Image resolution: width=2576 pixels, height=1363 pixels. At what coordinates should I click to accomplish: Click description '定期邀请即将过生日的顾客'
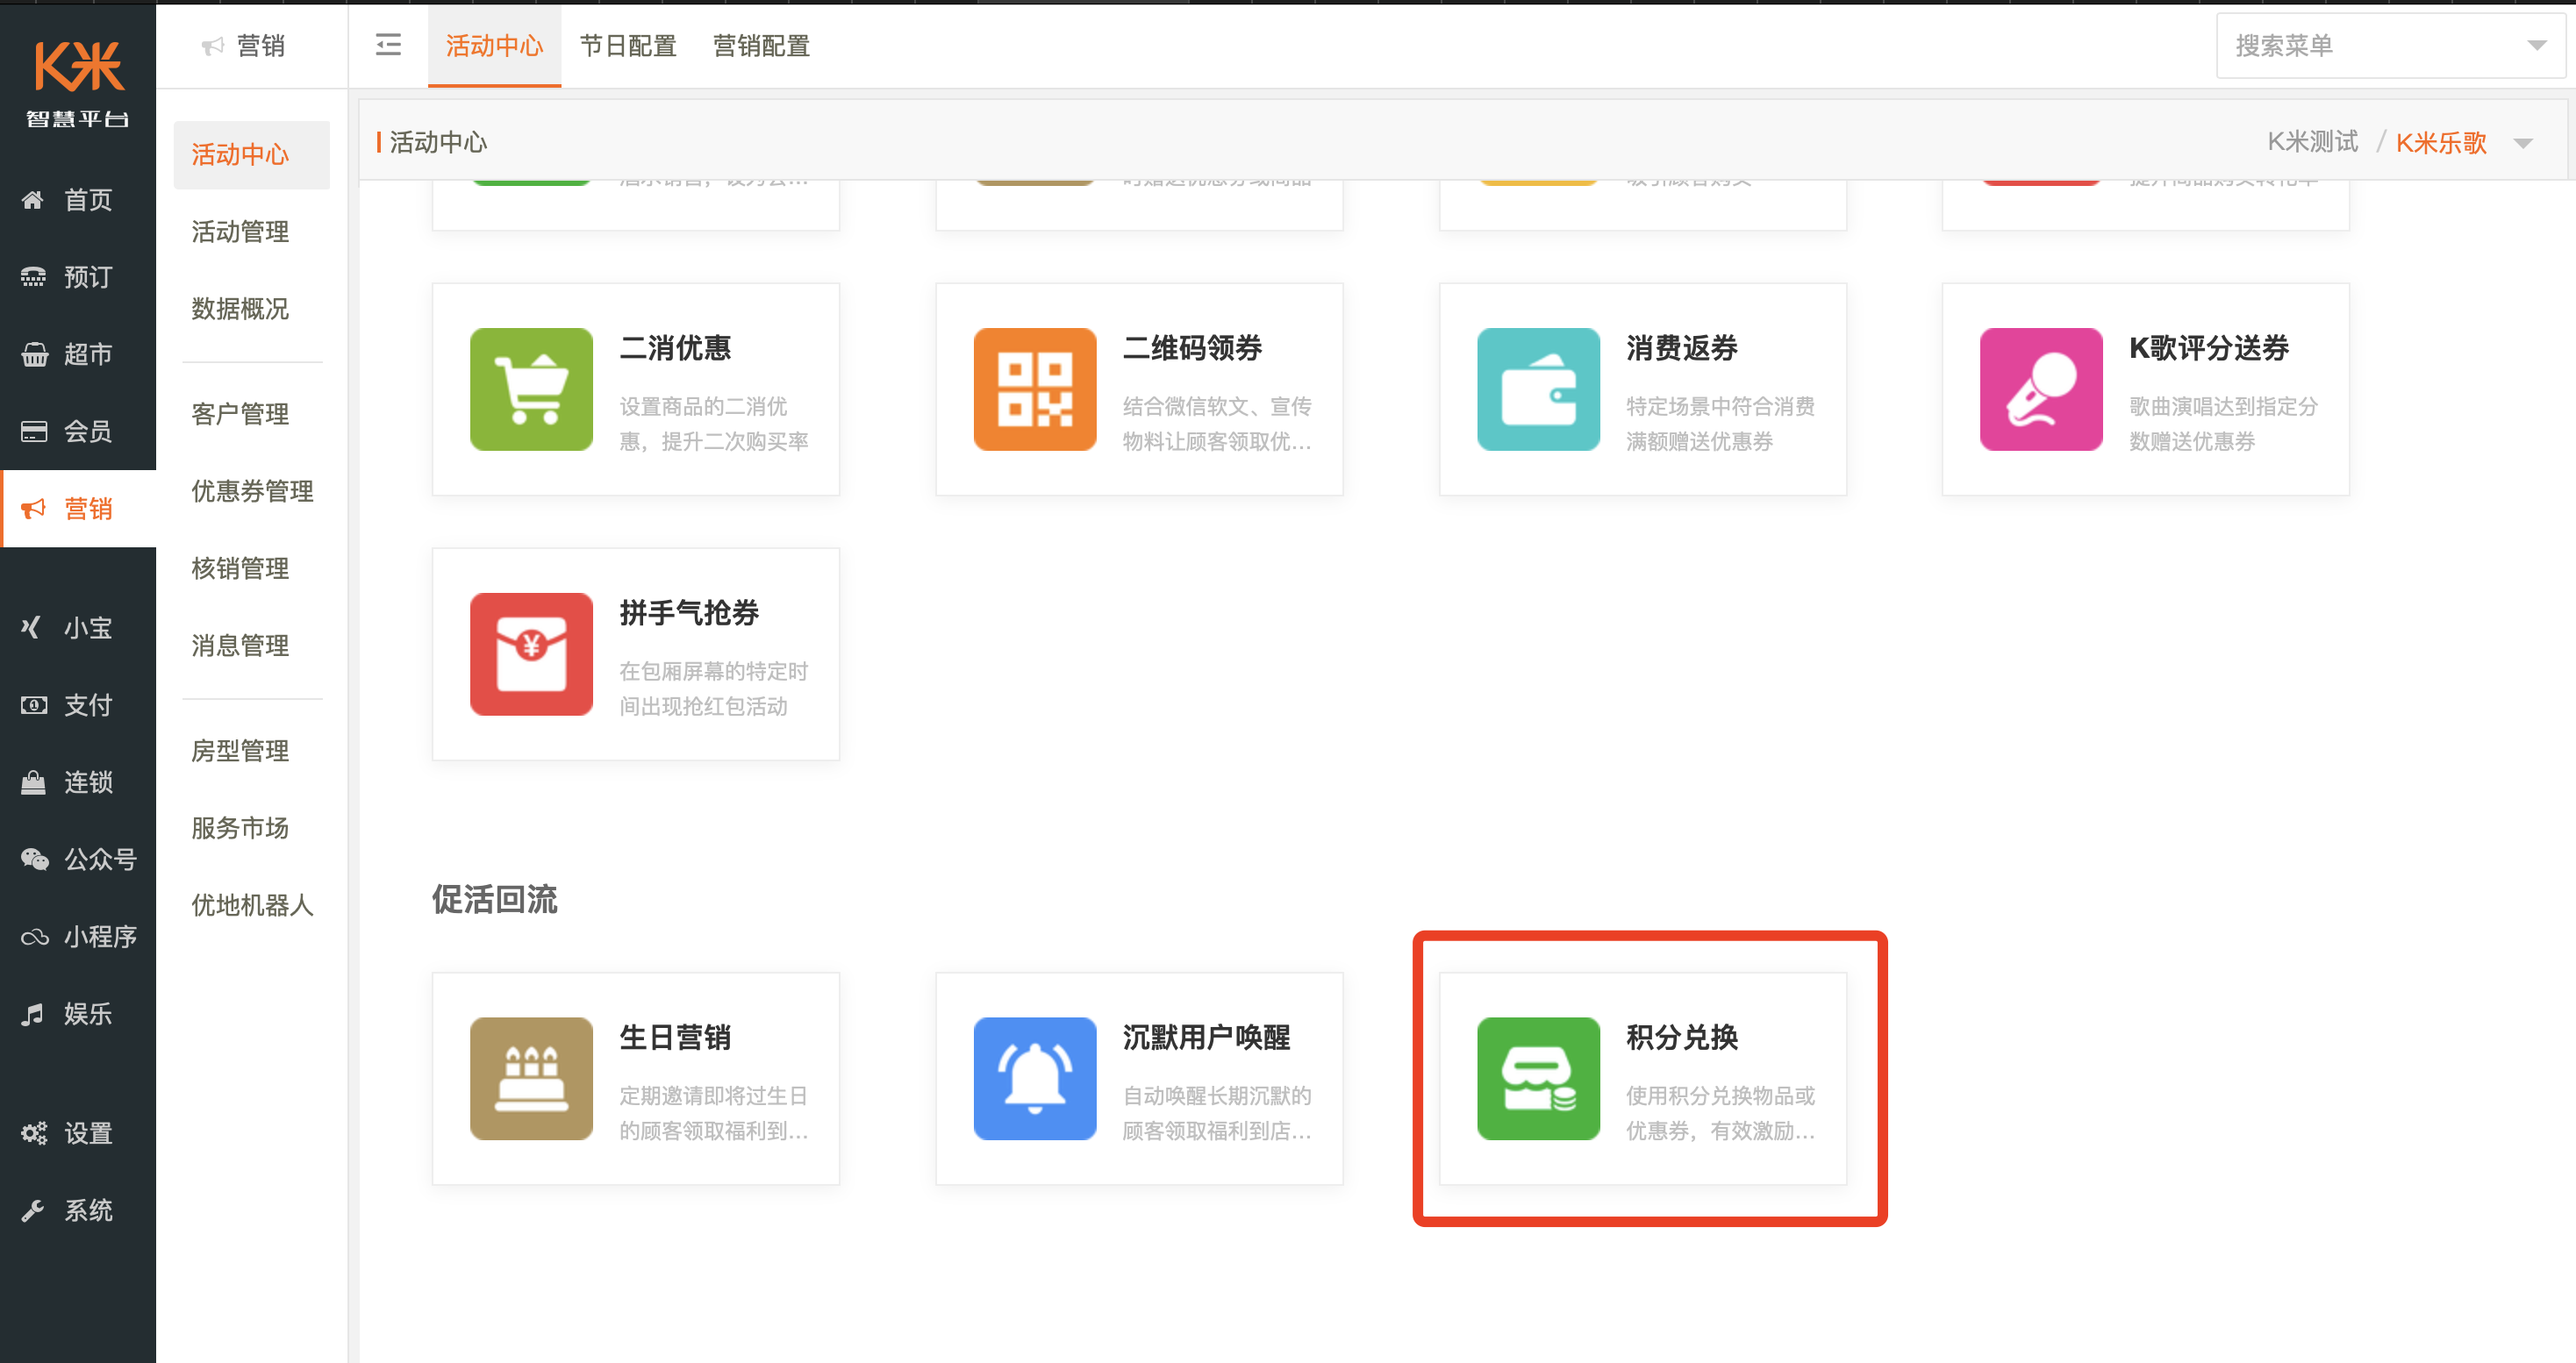coord(713,1113)
